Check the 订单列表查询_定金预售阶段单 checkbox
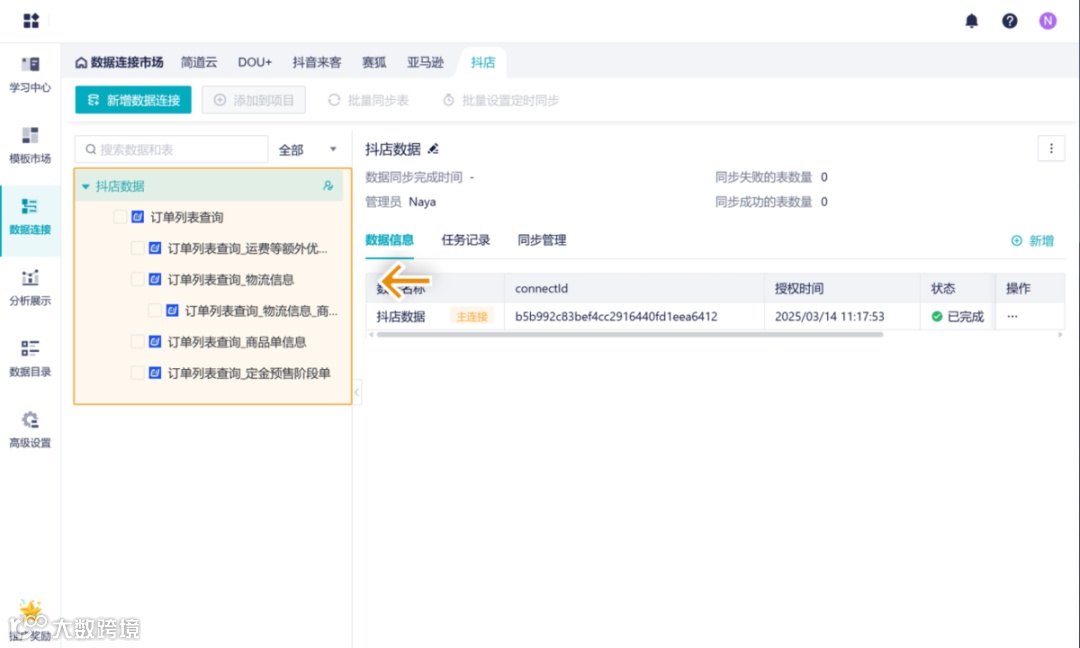 137,373
